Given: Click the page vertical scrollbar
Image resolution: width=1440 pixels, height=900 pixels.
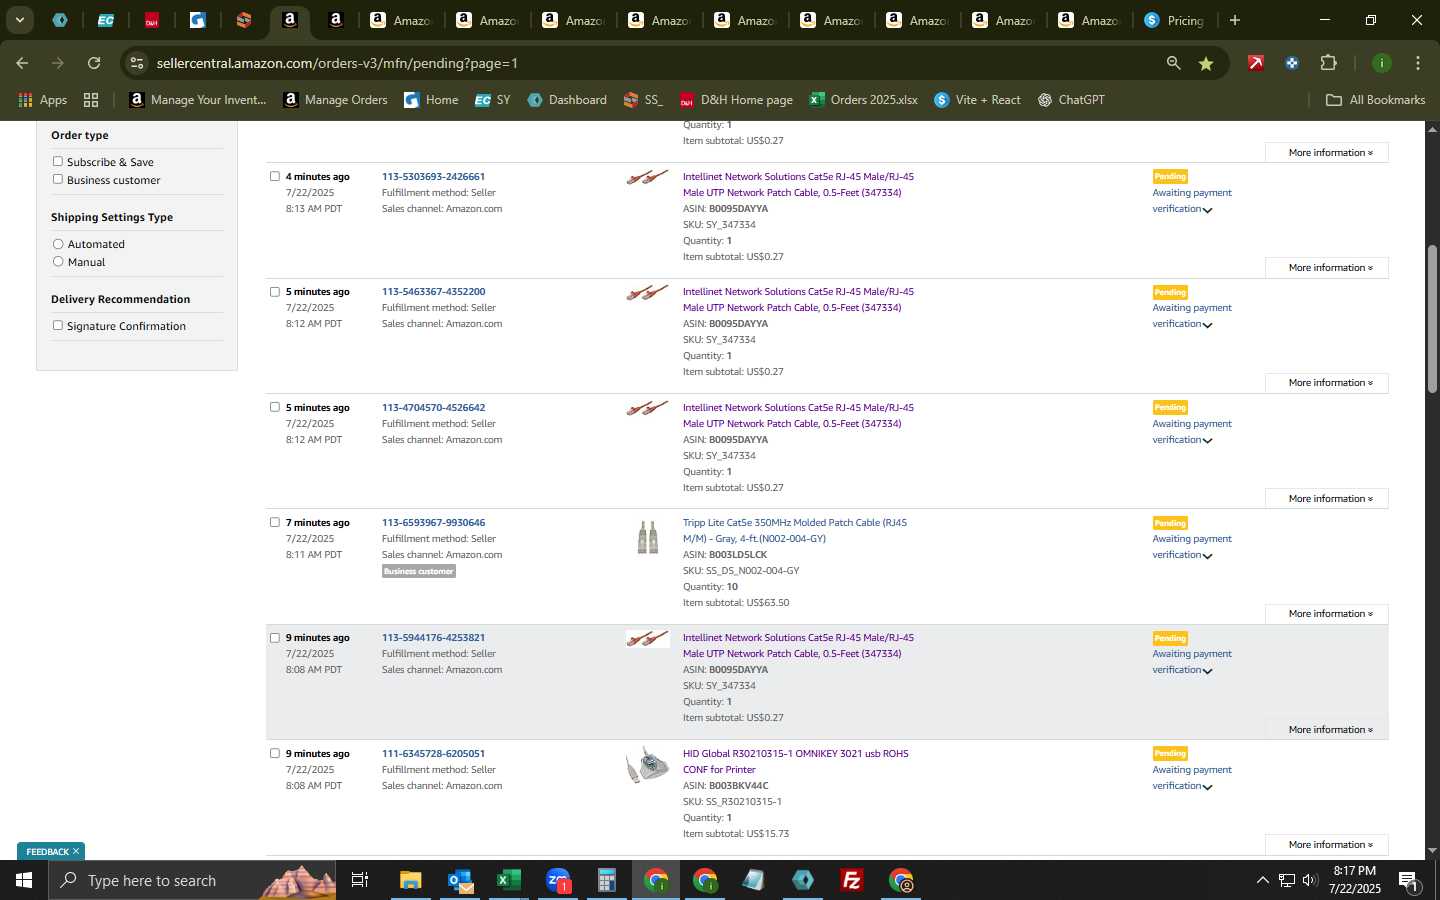Looking at the screenshot, I should 1432,318.
